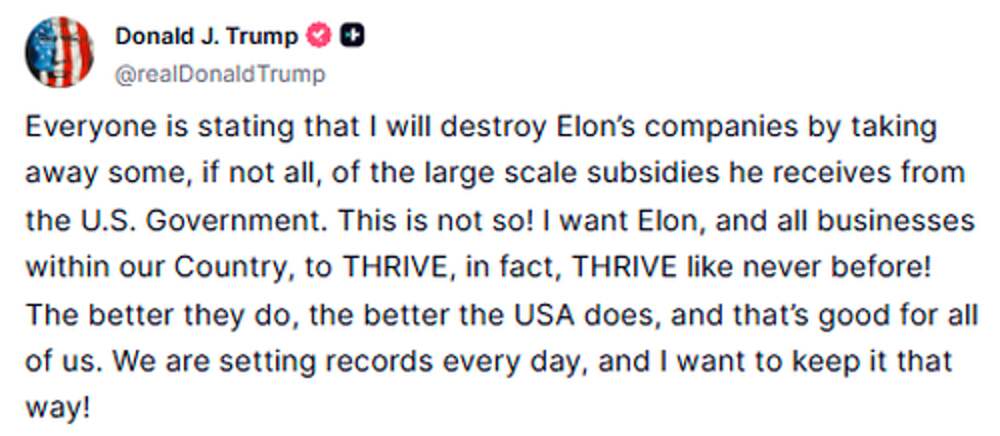This screenshot has width=1000, height=436.
Task: Click the final word "way!"
Action: pos(55,409)
